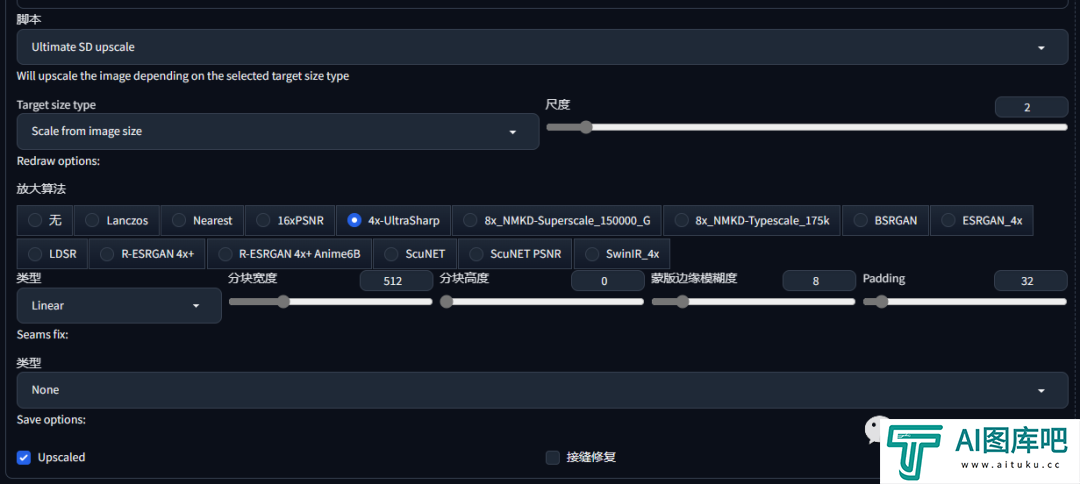Select the BSRGAN upscaler

[885, 220]
